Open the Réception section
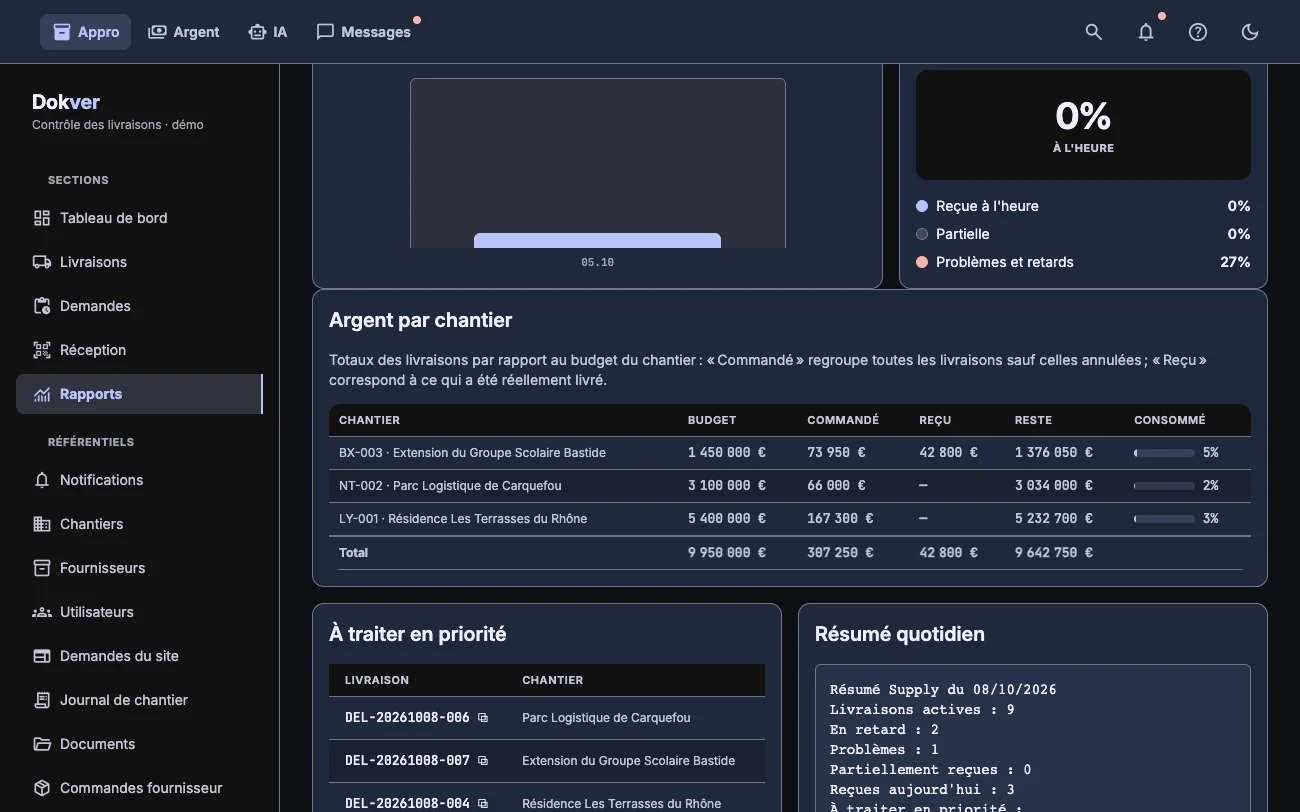Viewport: 1300px width, 812px height. coord(139,350)
